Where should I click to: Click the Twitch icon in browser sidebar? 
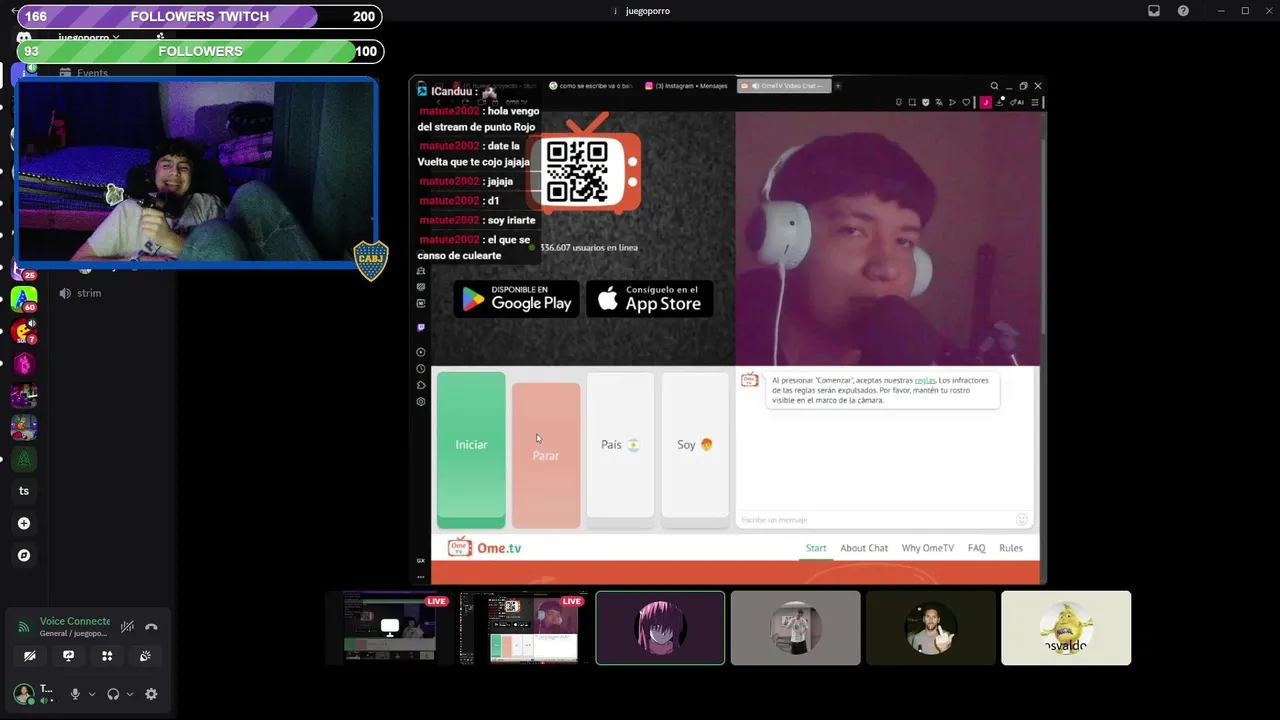421,327
